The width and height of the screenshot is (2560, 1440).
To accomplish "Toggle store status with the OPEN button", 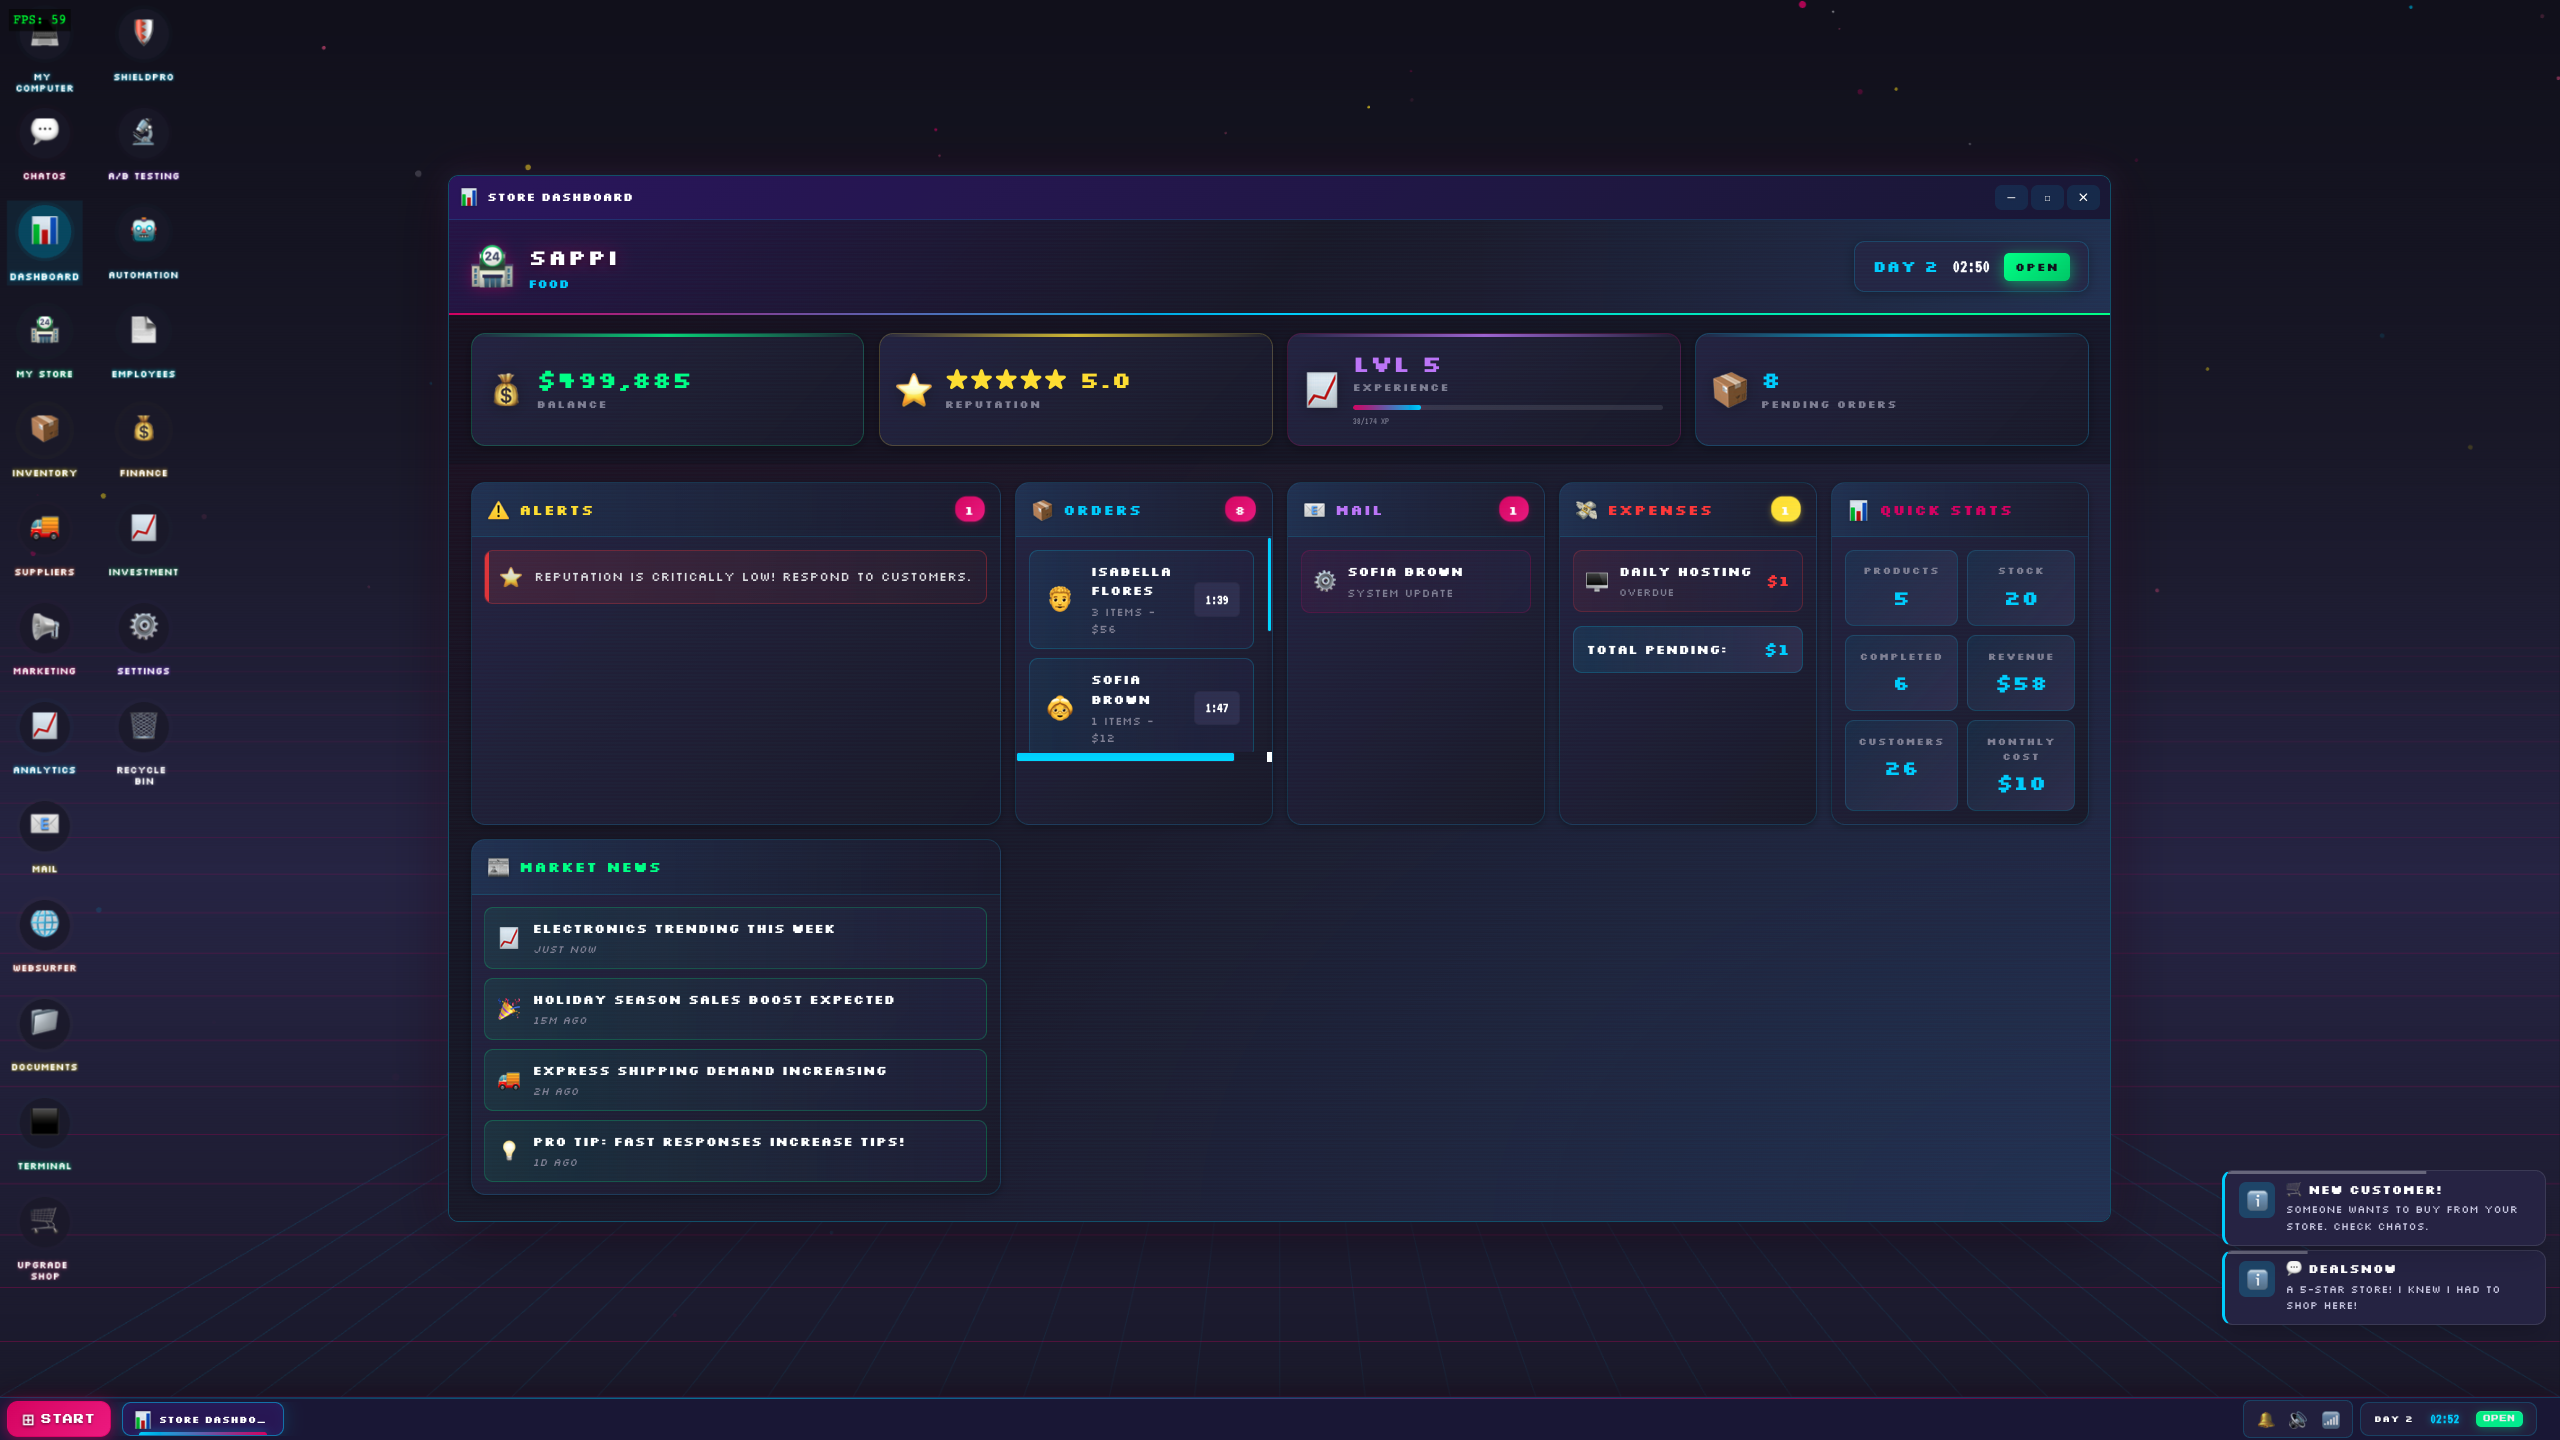I will click(2037, 267).
